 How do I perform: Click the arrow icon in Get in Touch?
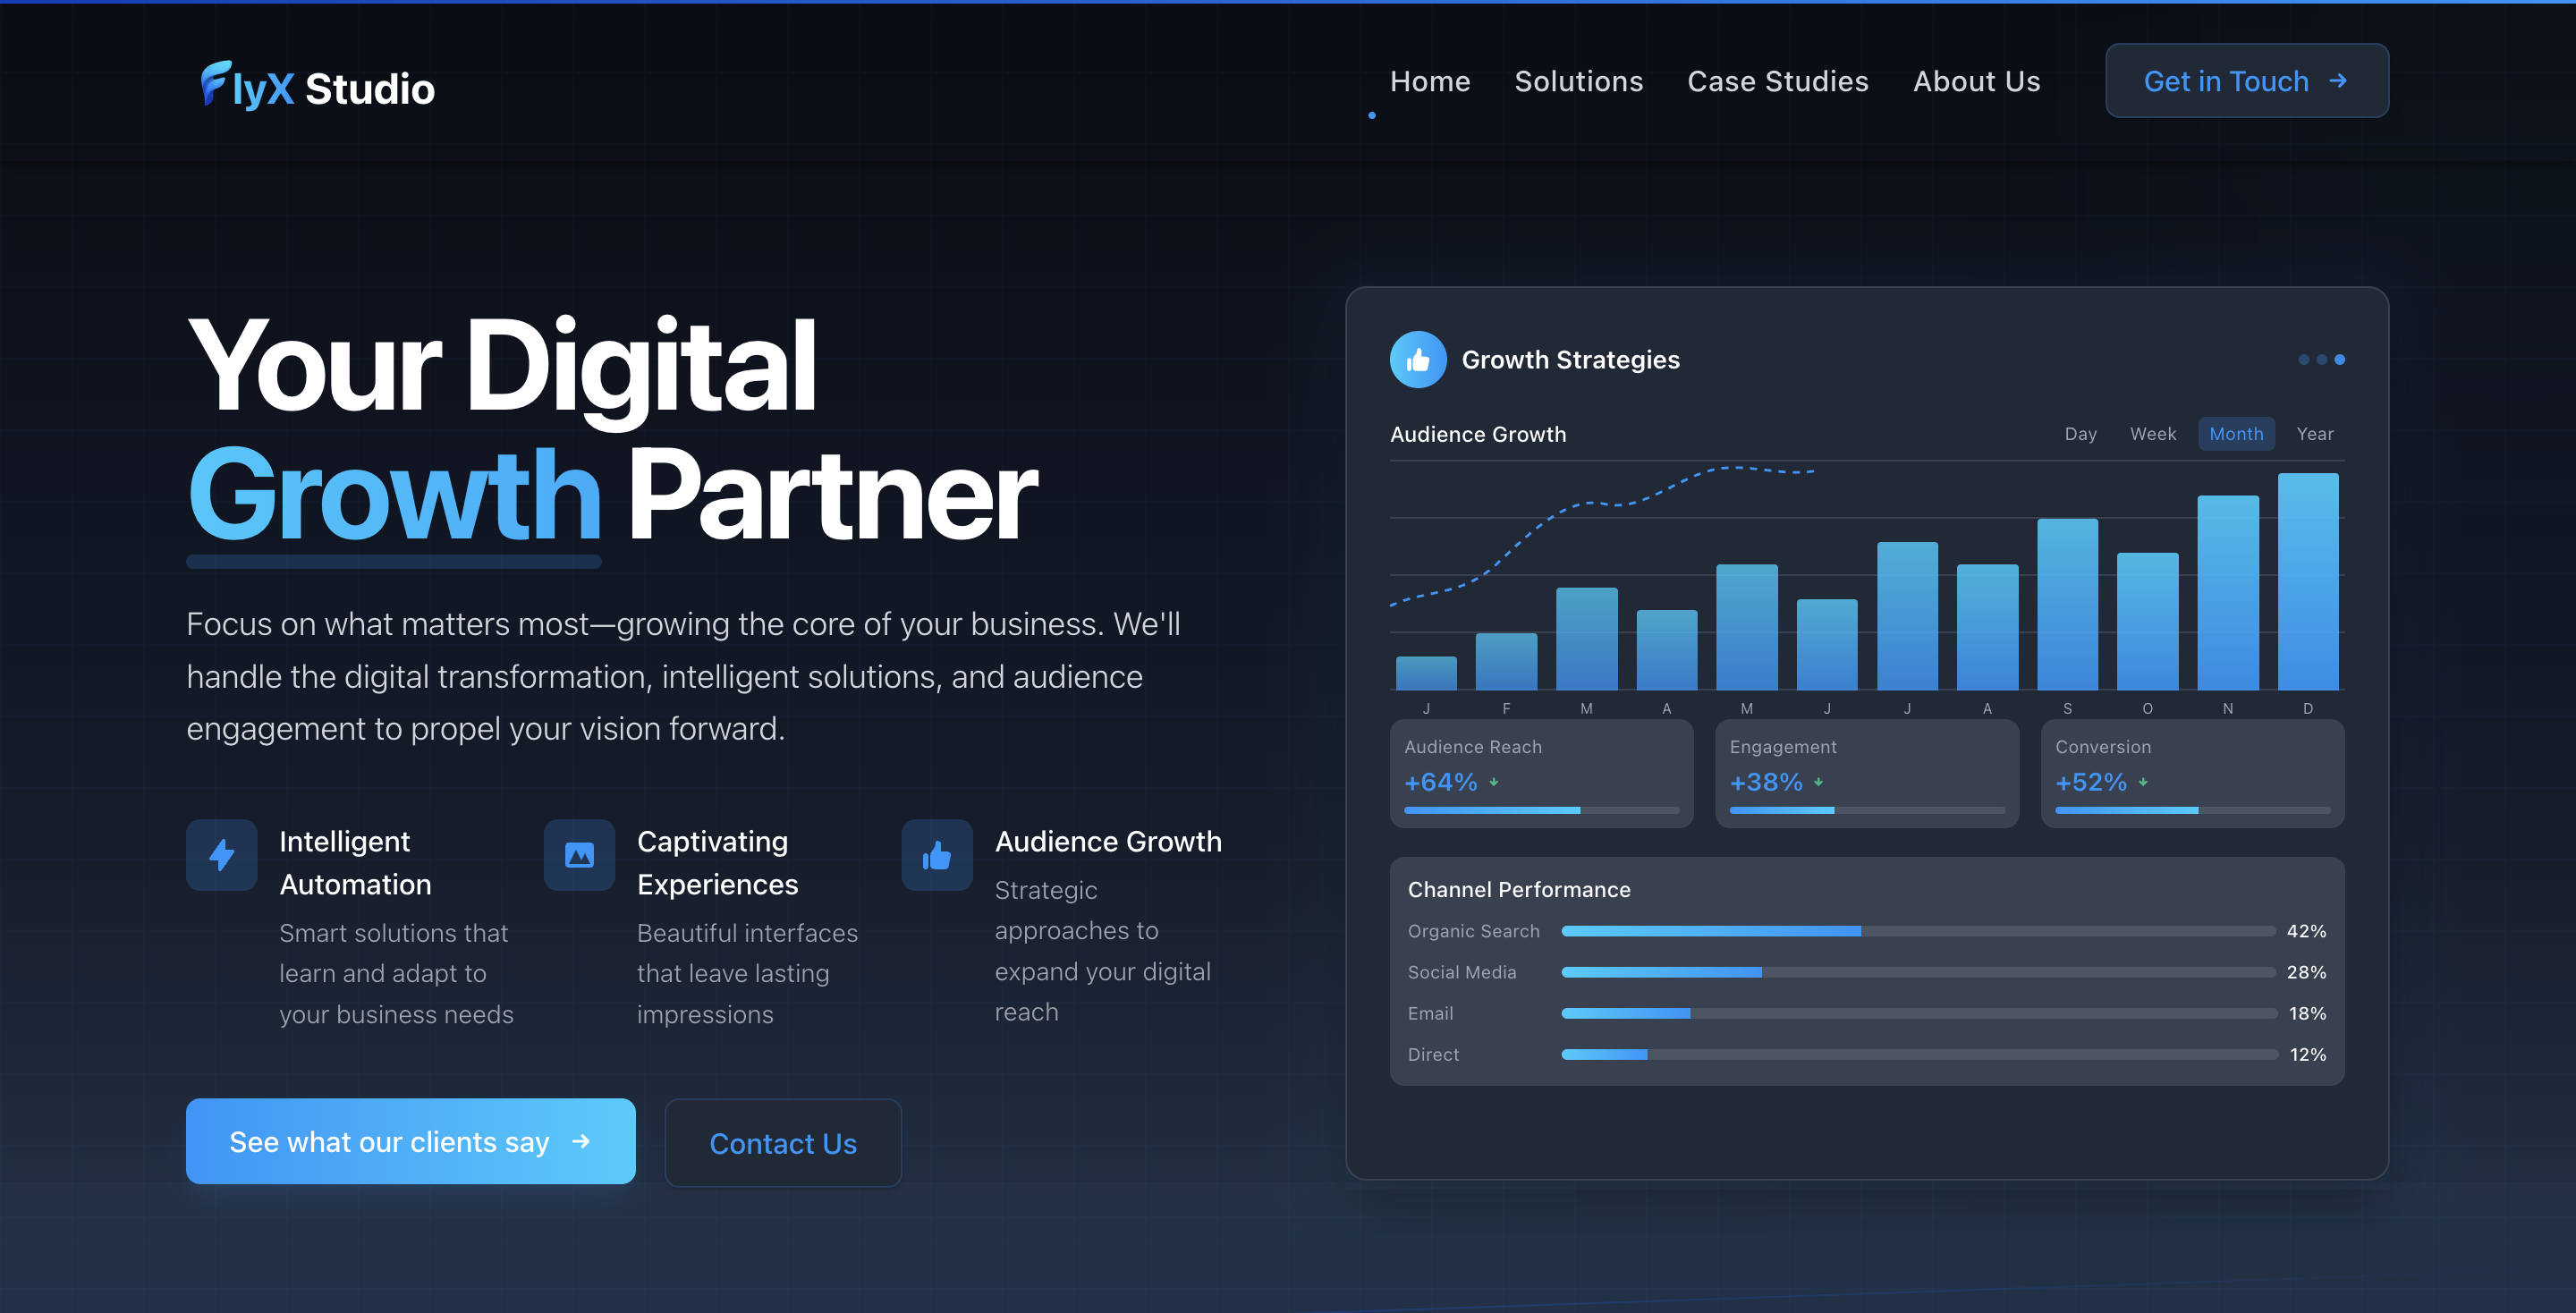click(2338, 81)
